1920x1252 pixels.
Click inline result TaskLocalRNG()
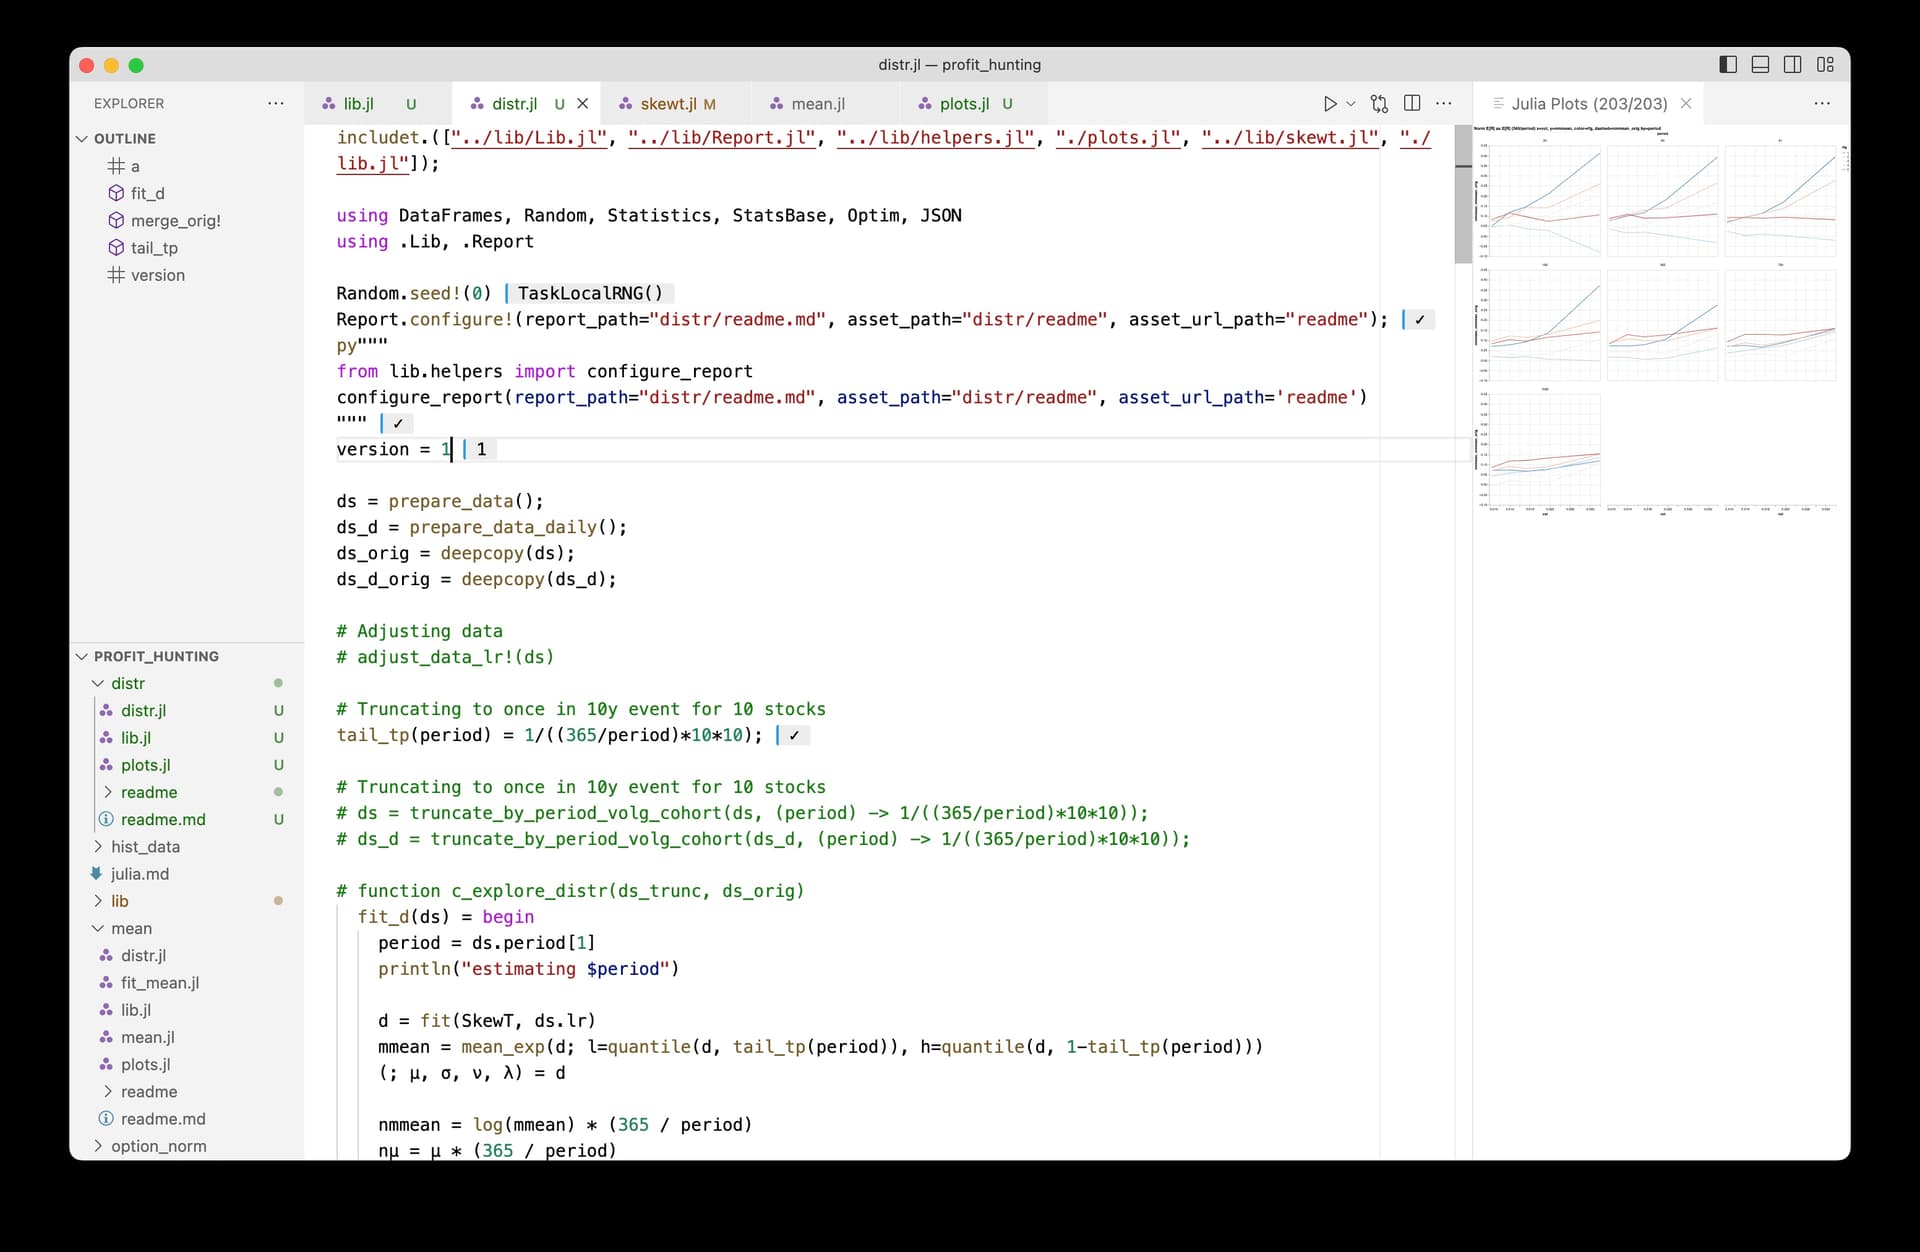pyautogui.click(x=590, y=293)
